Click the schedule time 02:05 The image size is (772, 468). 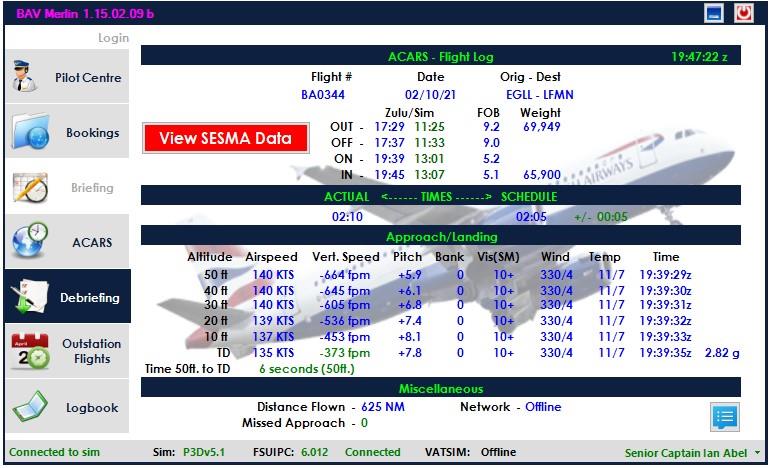click(531, 217)
